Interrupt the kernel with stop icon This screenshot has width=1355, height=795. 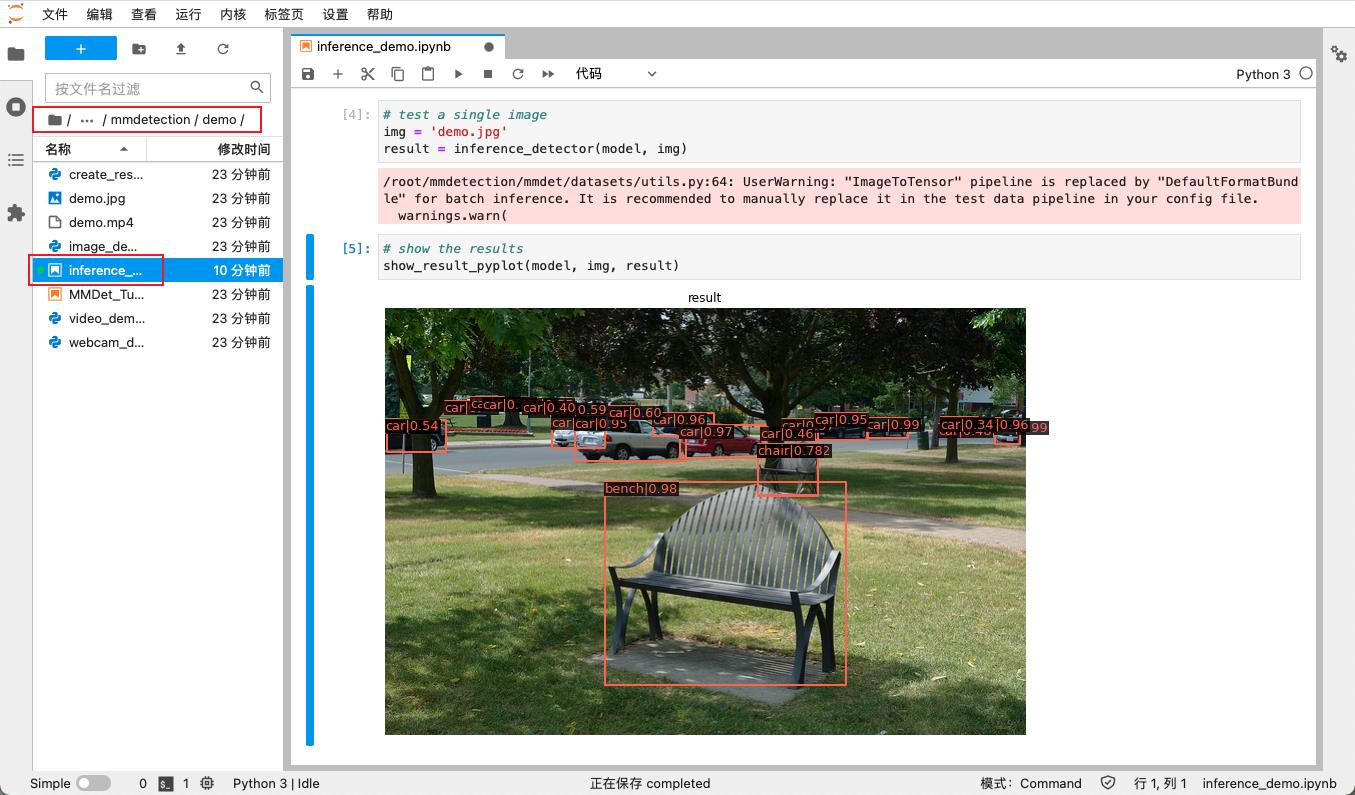488,74
